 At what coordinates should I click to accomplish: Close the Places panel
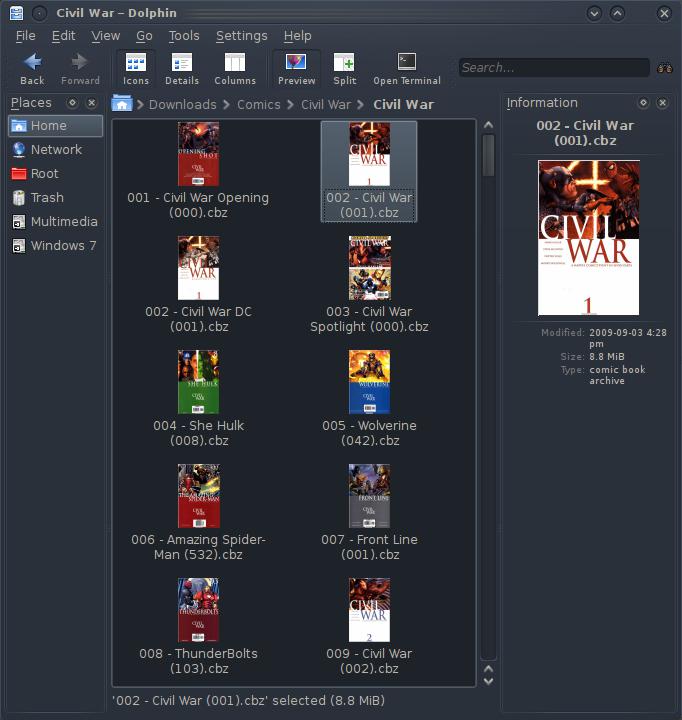pyautogui.click(x=92, y=103)
